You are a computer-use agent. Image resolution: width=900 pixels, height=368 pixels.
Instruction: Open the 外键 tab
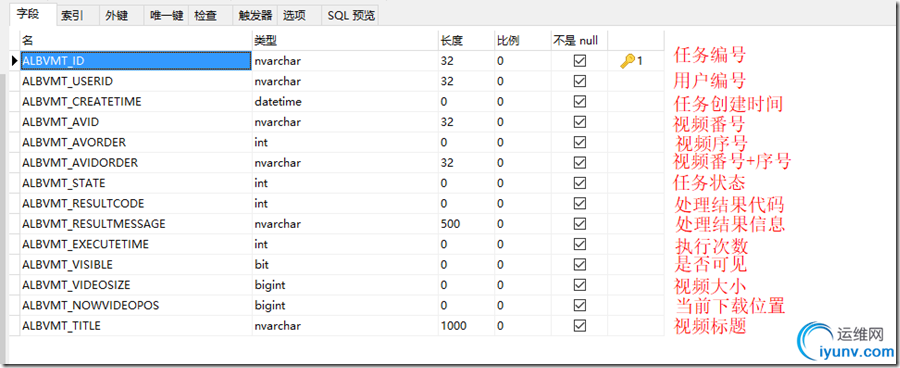click(x=117, y=16)
